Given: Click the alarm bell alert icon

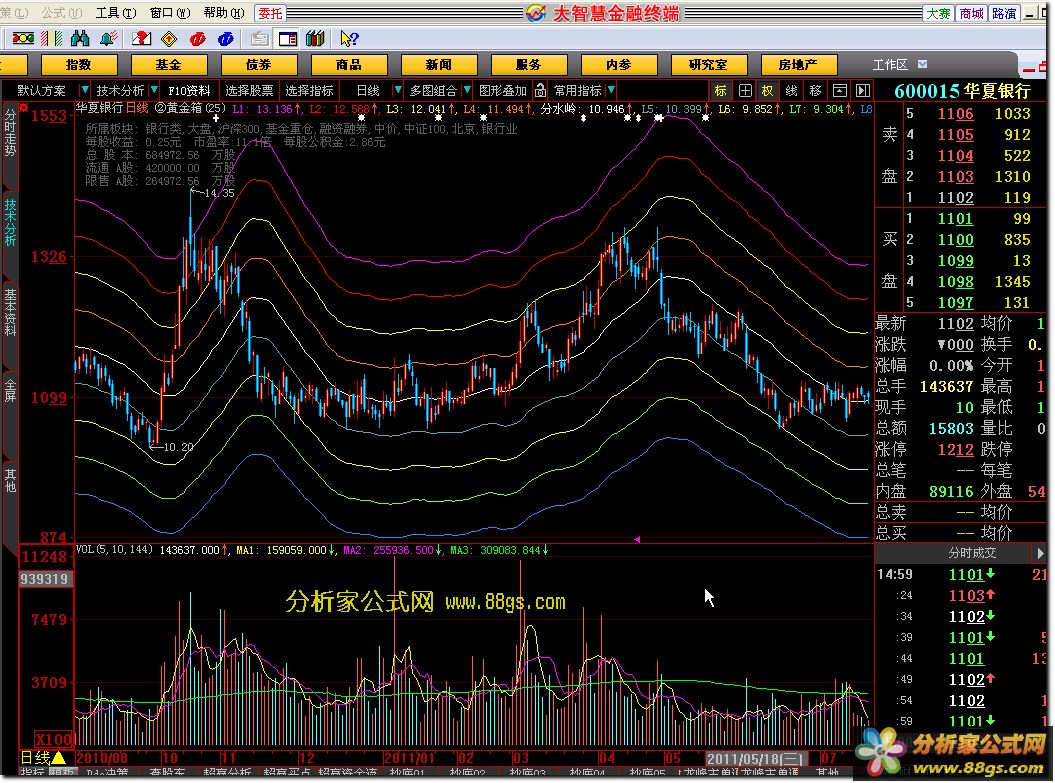Looking at the screenshot, I should pos(108,39).
